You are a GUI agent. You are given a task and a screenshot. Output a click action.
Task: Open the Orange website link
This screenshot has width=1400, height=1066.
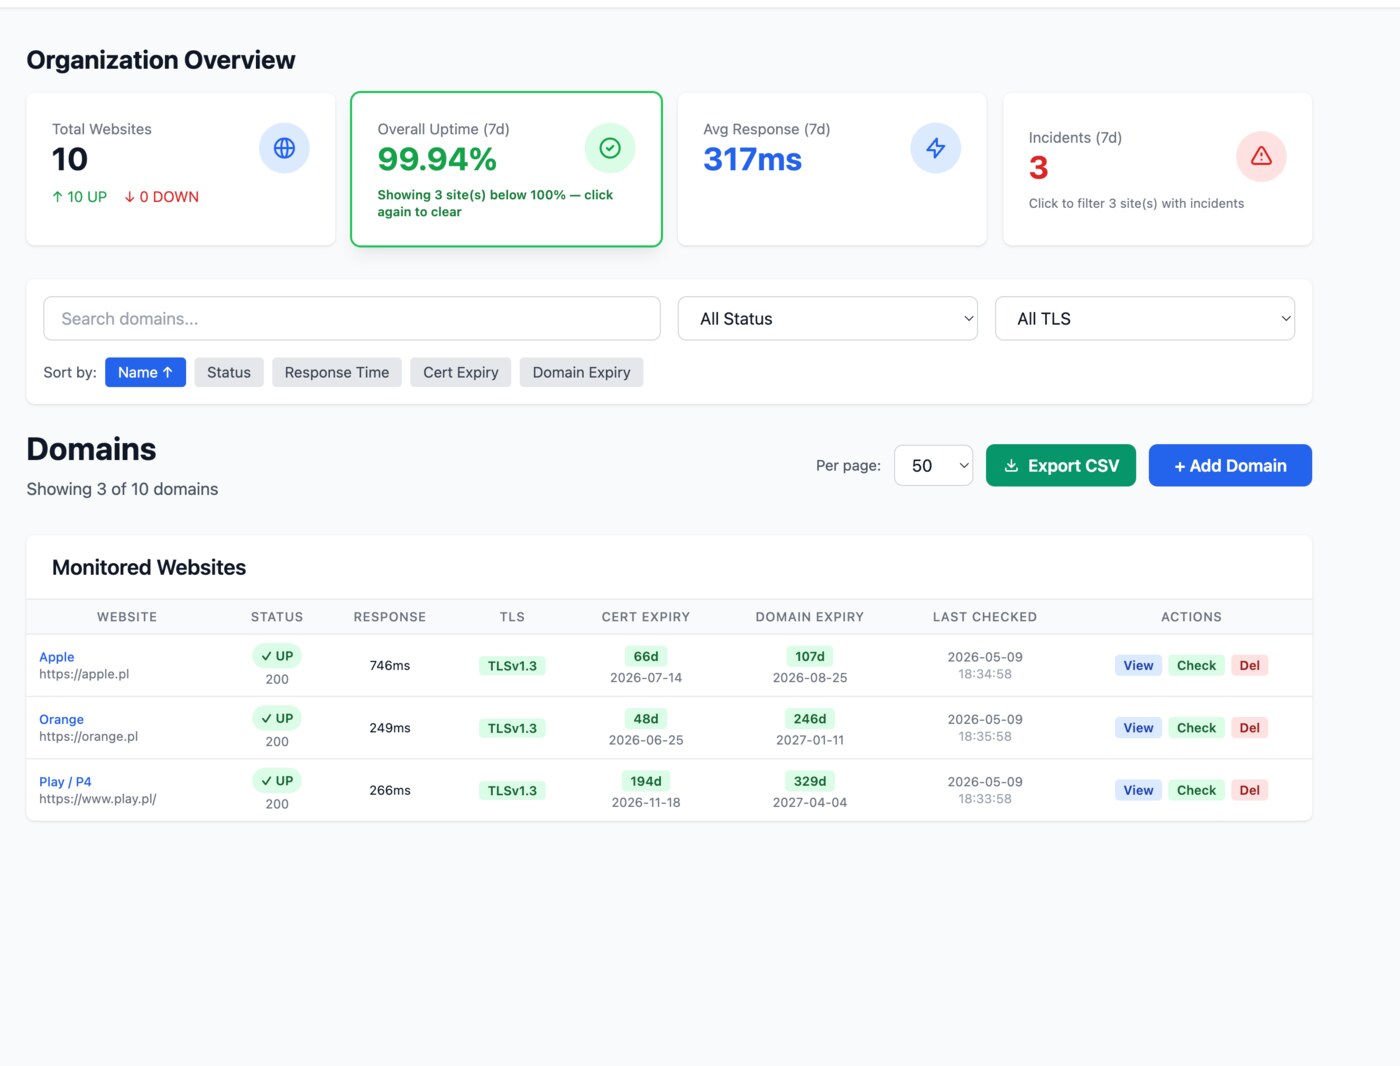click(x=61, y=719)
